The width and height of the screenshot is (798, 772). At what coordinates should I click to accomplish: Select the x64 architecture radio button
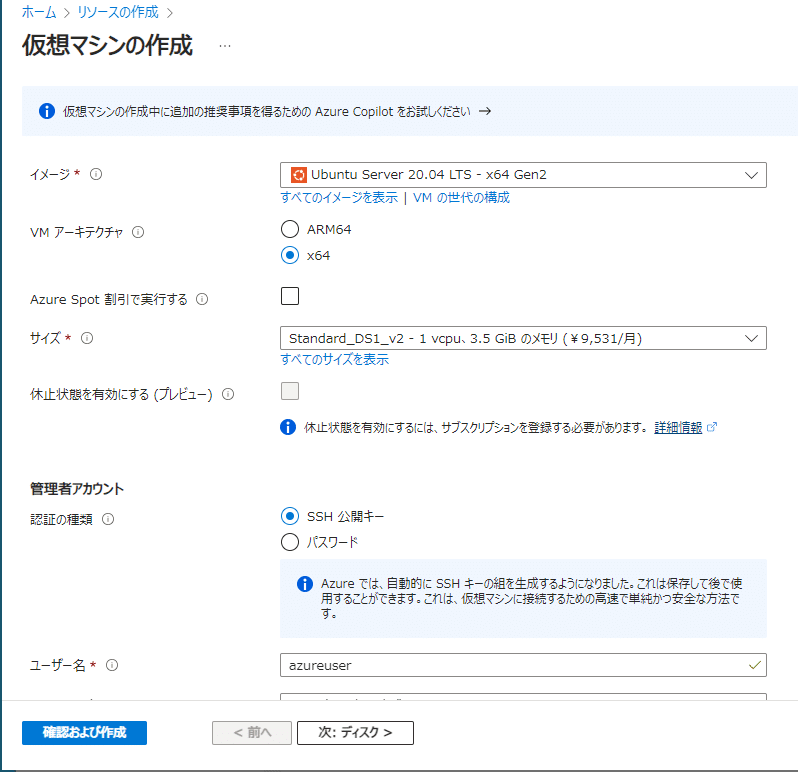click(x=290, y=255)
